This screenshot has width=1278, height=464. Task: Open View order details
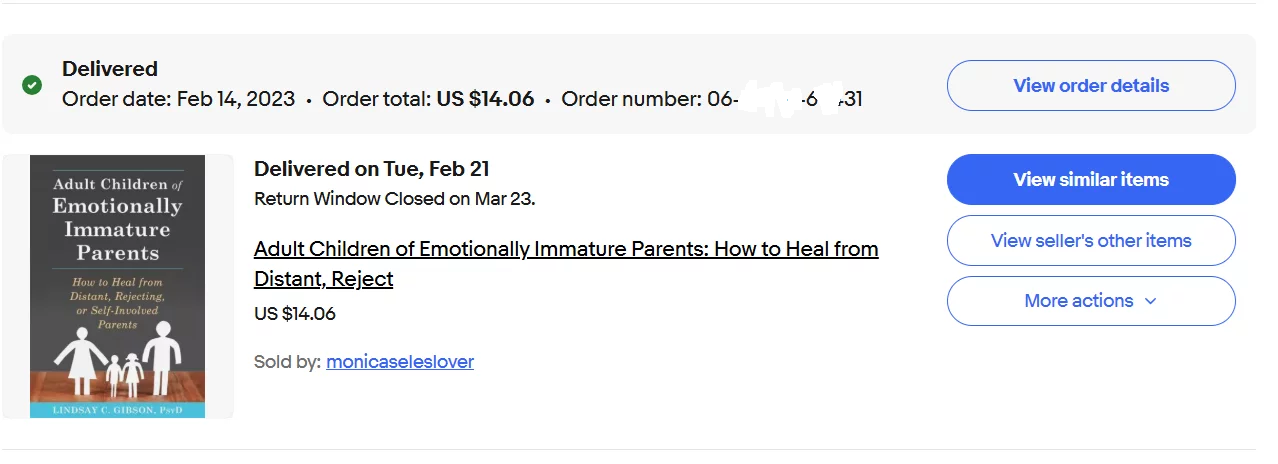[1091, 85]
